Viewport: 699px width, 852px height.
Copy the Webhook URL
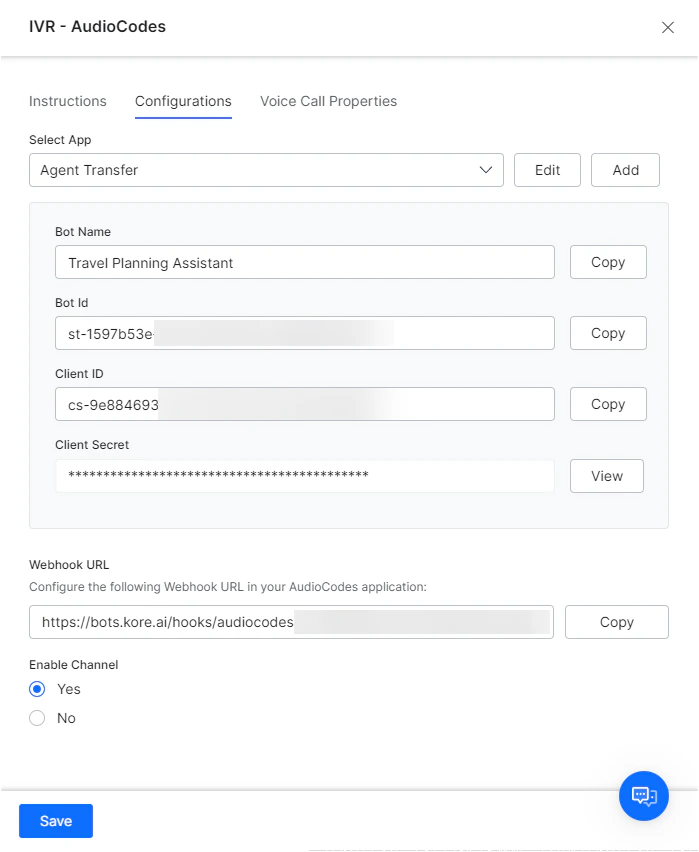point(616,622)
